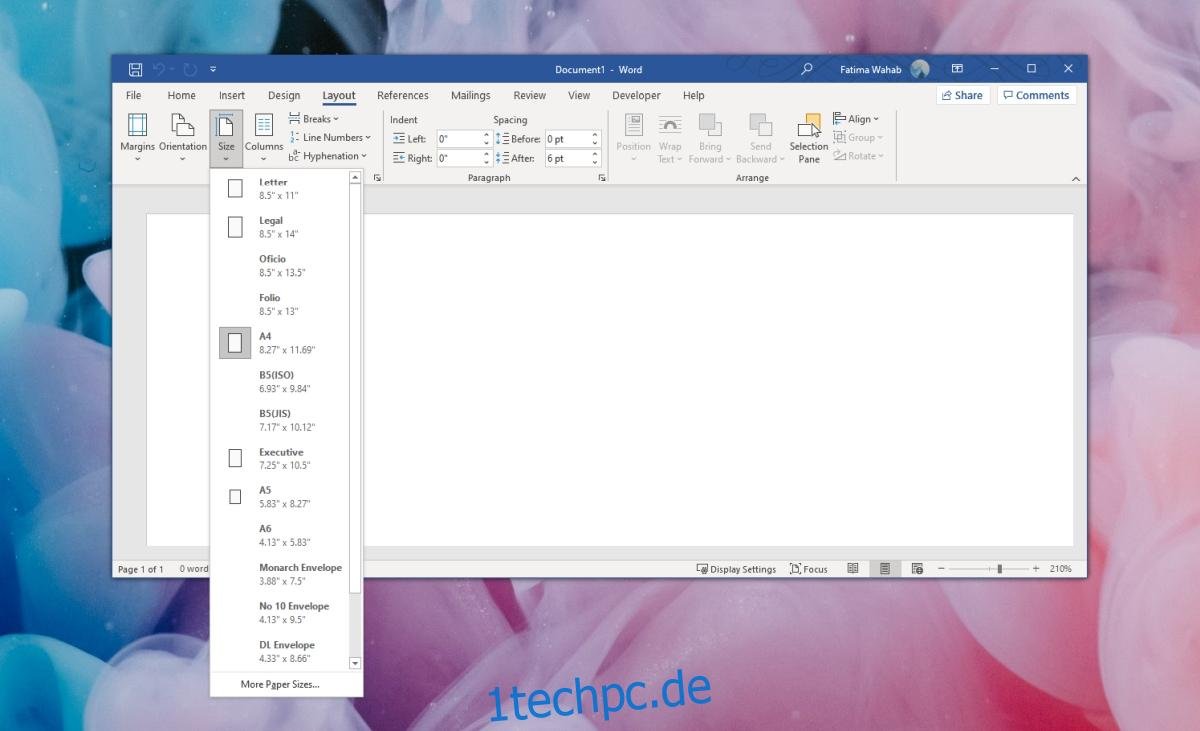Toggle Focus mode in status bar
This screenshot has width=1200, height=731.
(x=809, y=569)
